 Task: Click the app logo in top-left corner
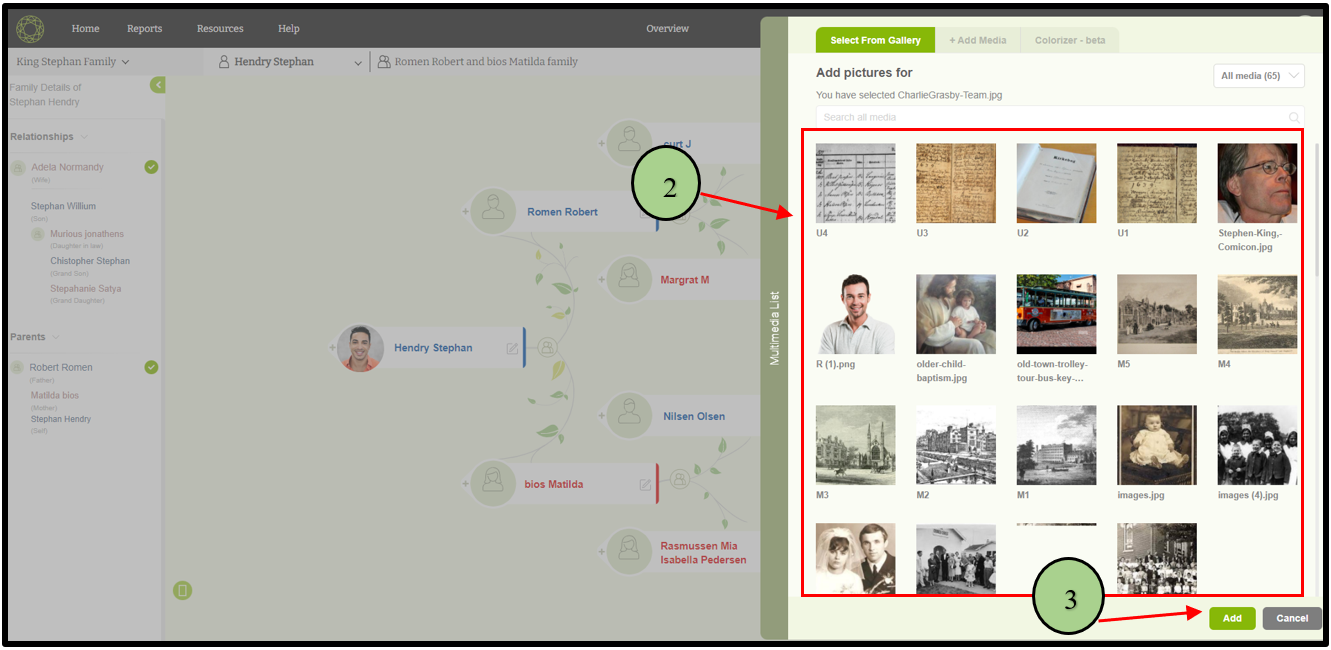pyautogui.click(x=31, y=28)
